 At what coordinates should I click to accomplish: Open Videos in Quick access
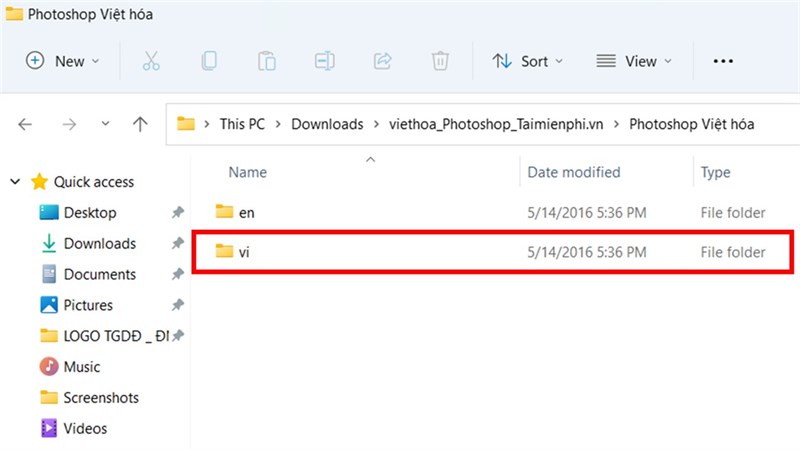click(x=85, y=428)
